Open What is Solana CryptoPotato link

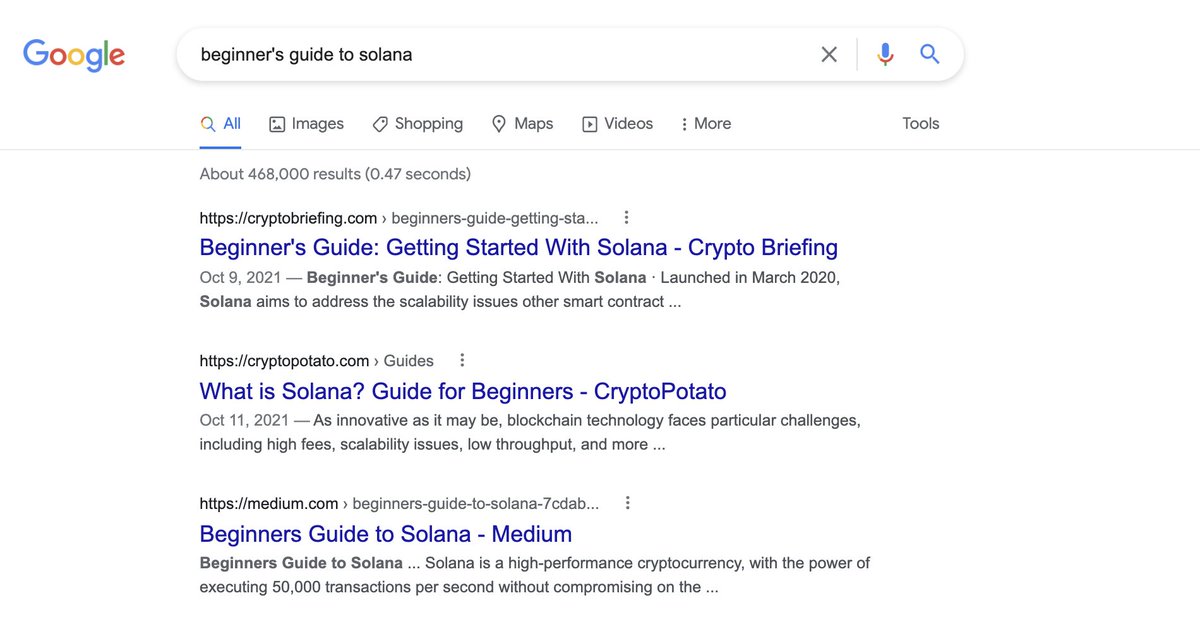[x=462, y=391]
